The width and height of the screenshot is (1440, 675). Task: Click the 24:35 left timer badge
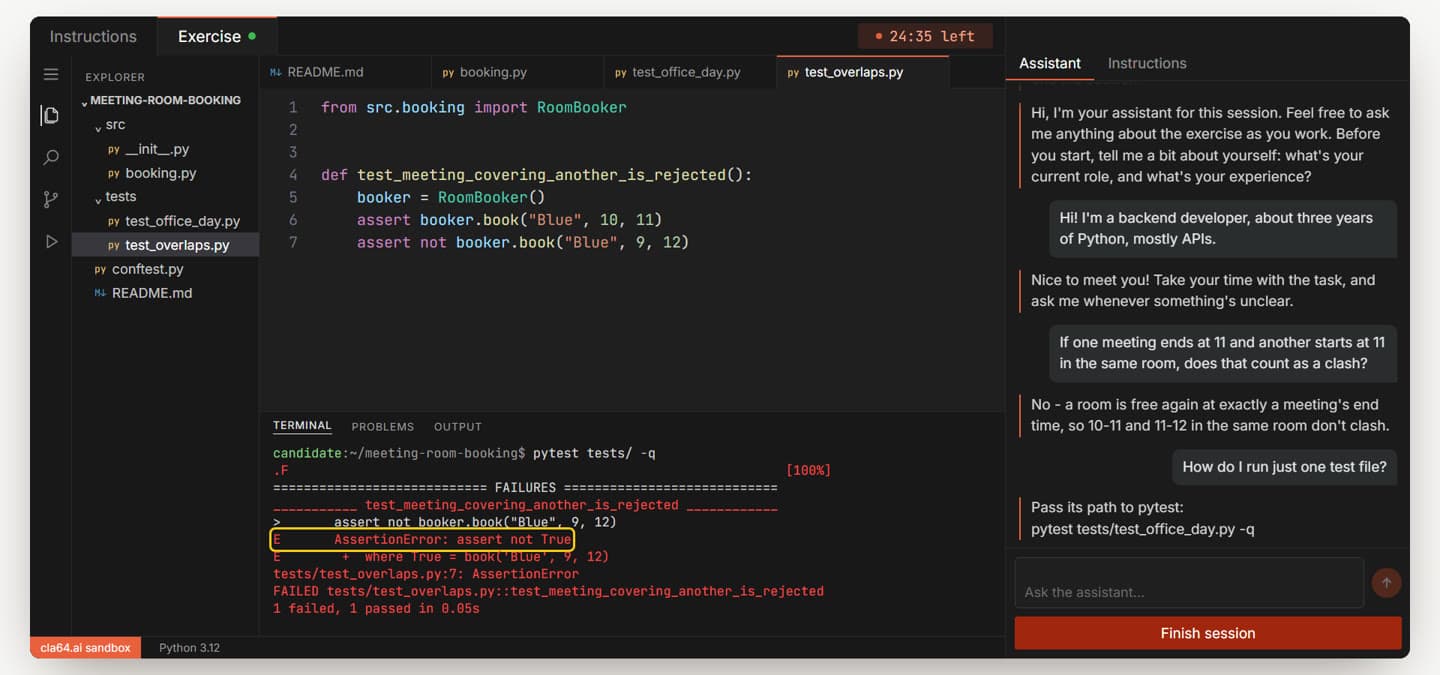(925, 36)
